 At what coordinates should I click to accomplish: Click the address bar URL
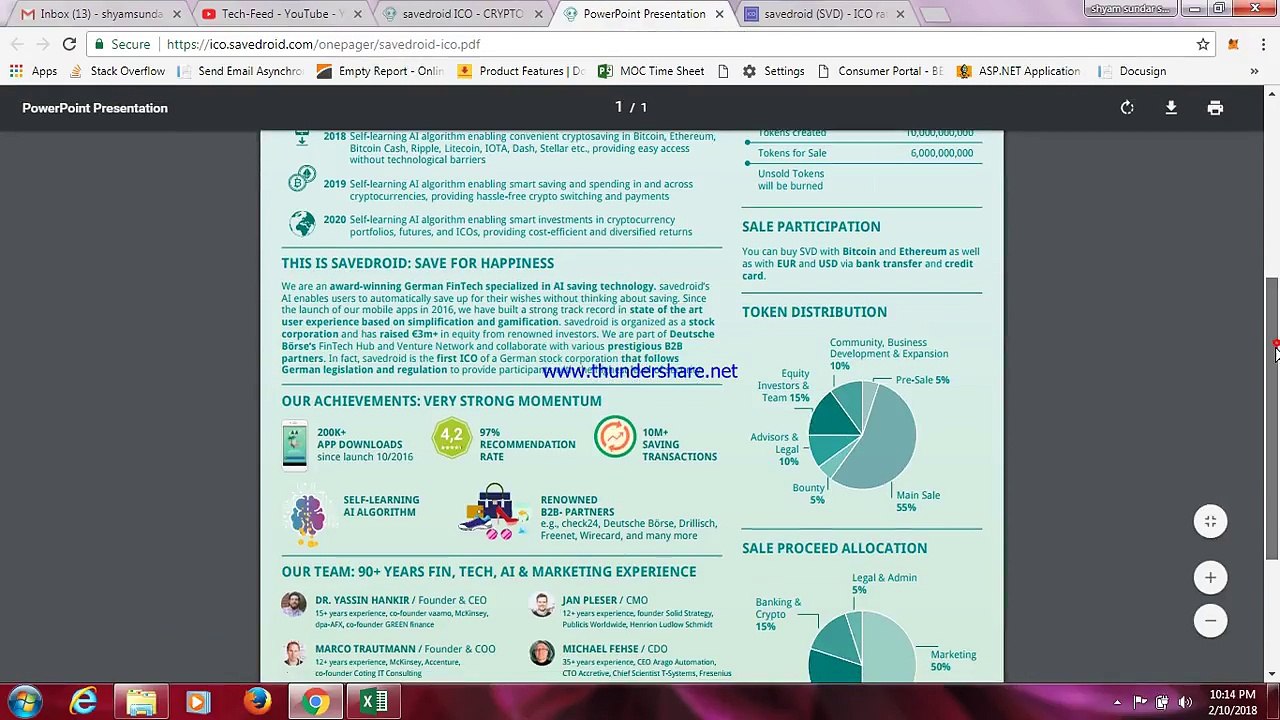pos(323,44)
